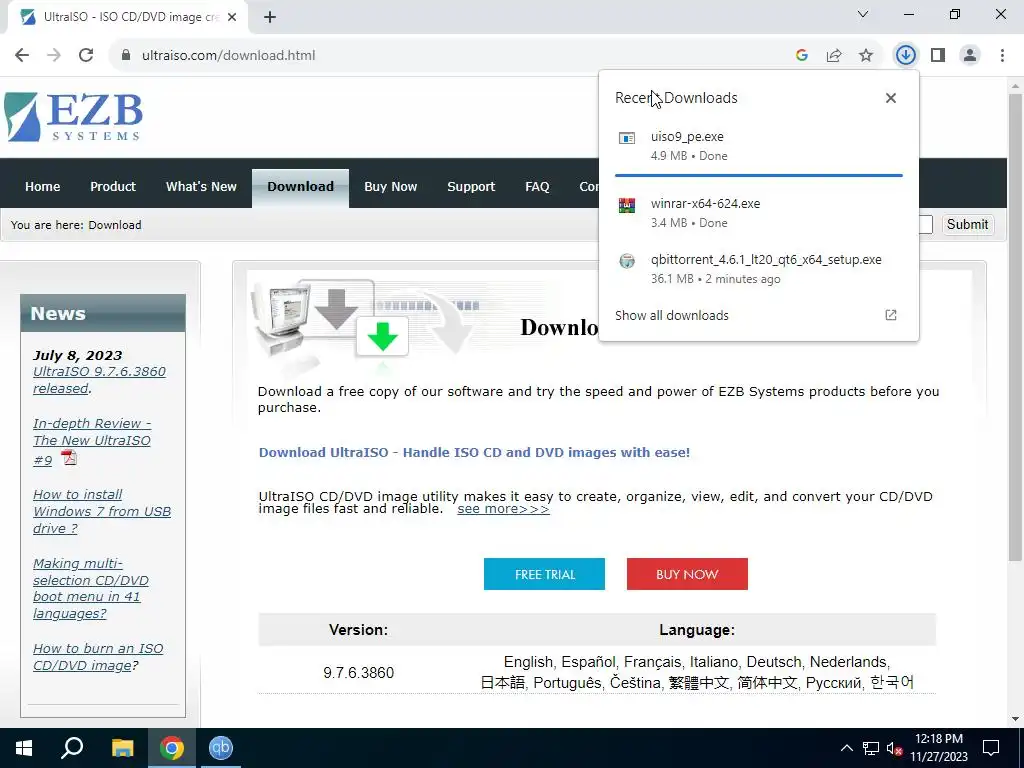Screen dimensions: 1024x768
Task: Open 'In-depth Review - The New UltraISO #9' link
Action: pyautogui.click(x=92, y=441)
